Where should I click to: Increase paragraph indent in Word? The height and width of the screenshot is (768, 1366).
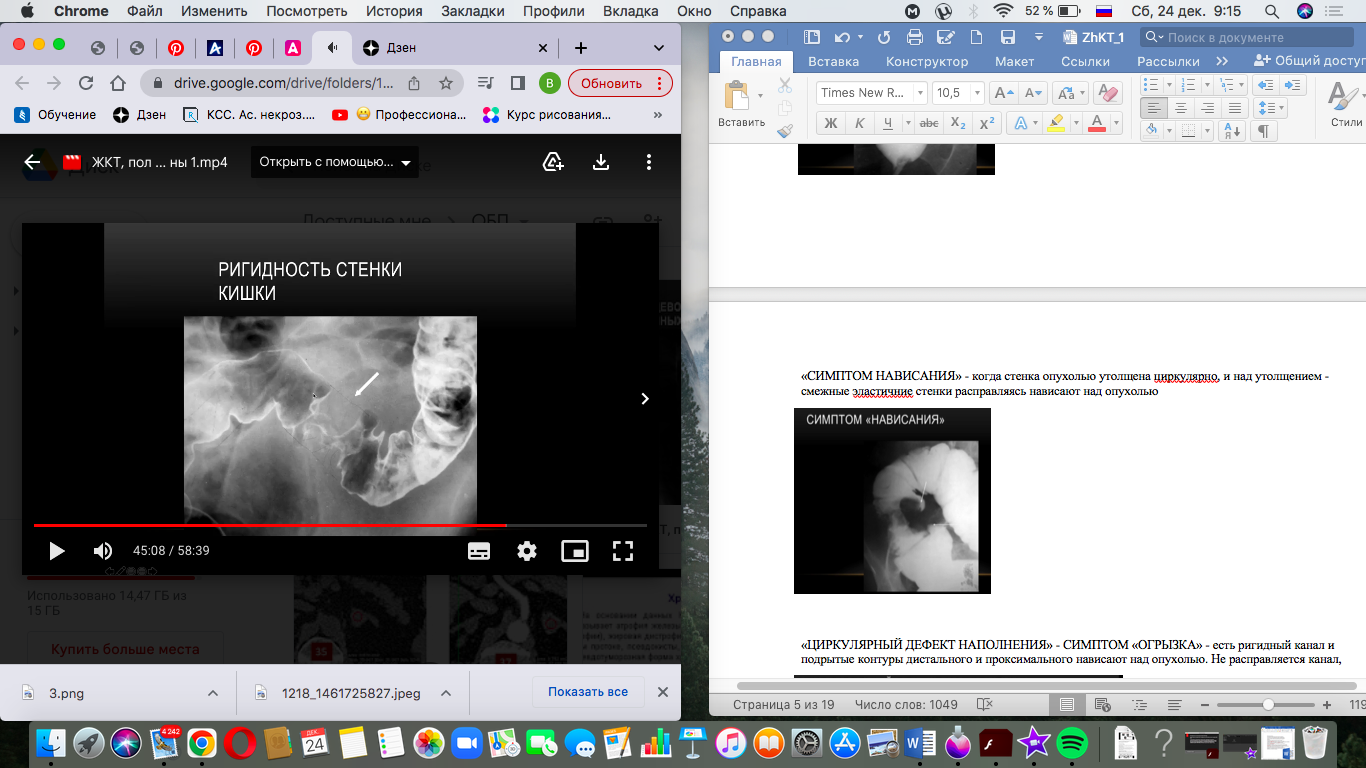point(1294,85)
